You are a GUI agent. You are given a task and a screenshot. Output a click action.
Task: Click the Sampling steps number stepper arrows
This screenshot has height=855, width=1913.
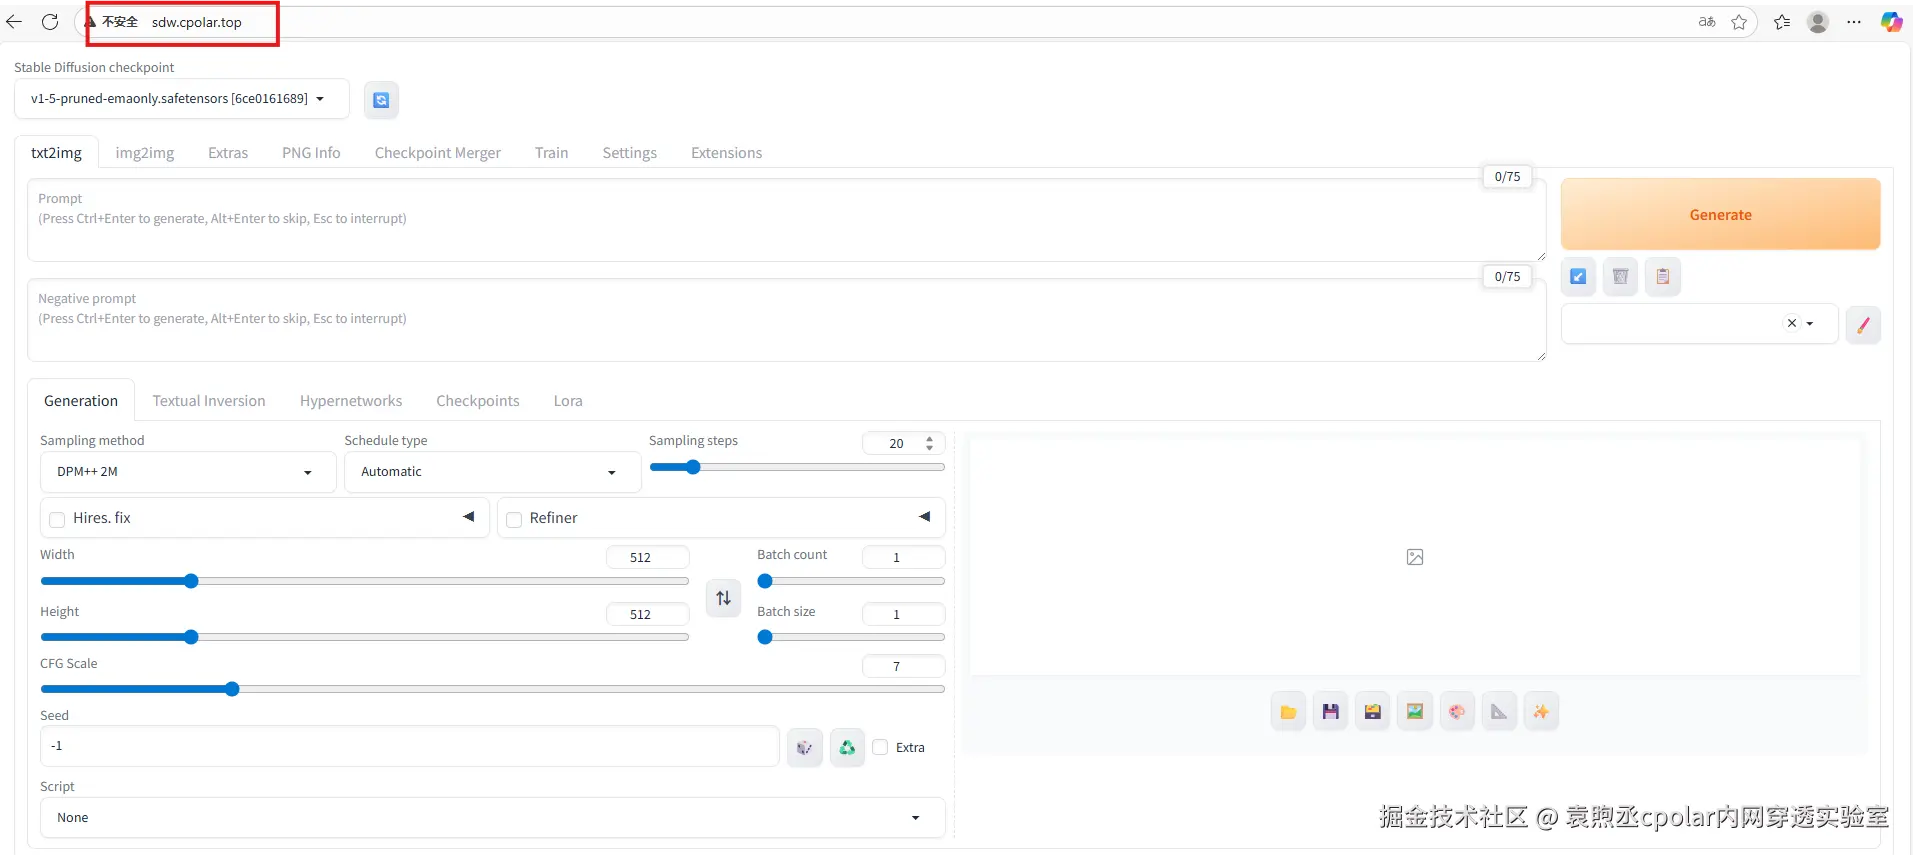(x=930, y=443)
